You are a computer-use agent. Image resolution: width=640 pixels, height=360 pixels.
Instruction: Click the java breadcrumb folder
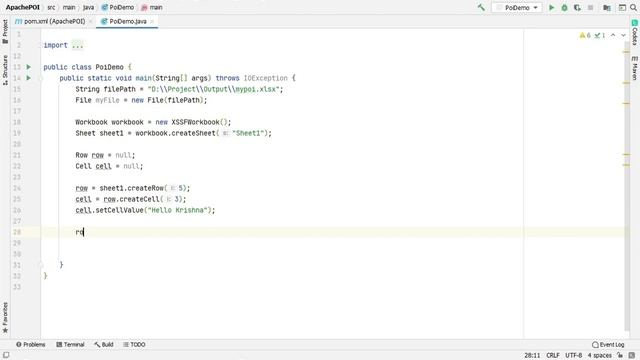point(88,7)
